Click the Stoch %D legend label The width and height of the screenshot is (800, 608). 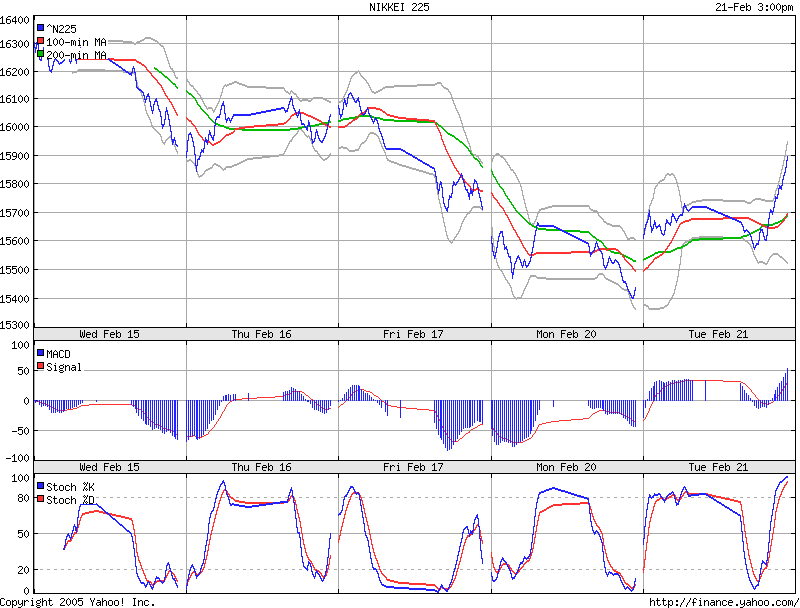click(x=70, y=500)
